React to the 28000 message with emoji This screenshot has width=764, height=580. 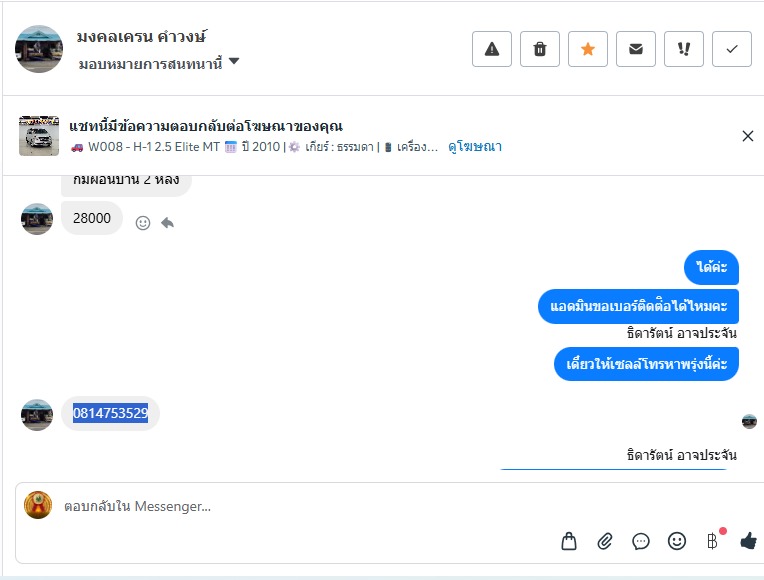[x=143, y=223]
